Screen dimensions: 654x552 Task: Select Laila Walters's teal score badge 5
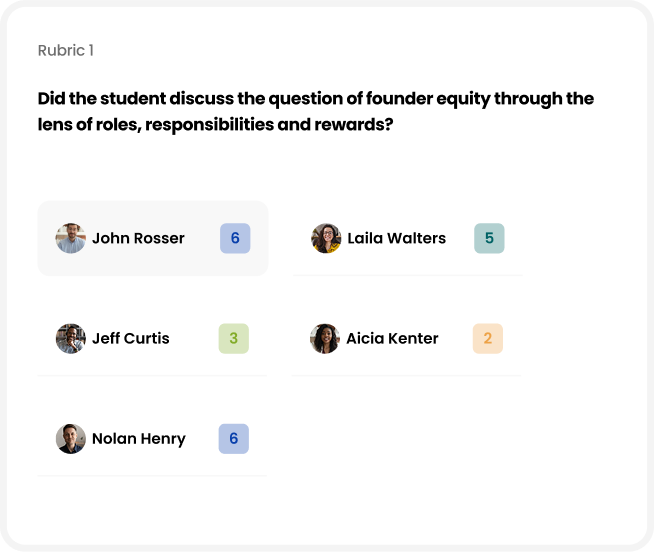[x=489, y=238]
